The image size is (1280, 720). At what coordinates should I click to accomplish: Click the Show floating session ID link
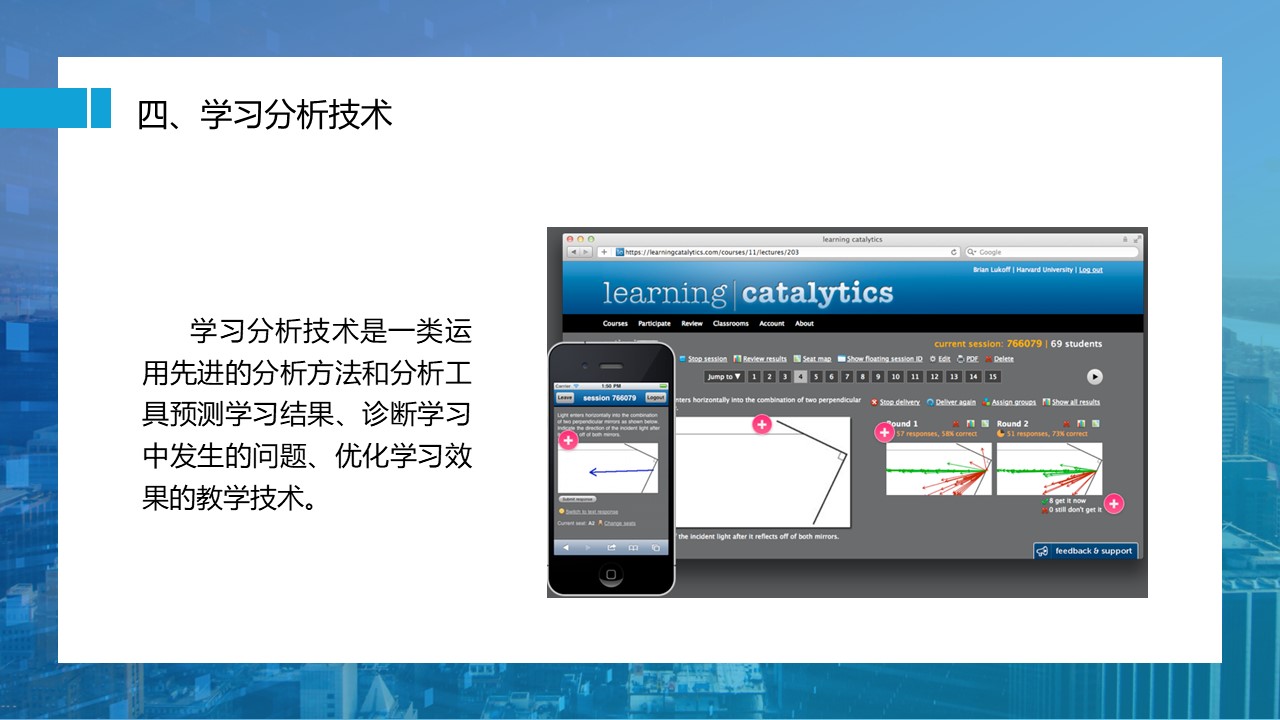point(883,359)
